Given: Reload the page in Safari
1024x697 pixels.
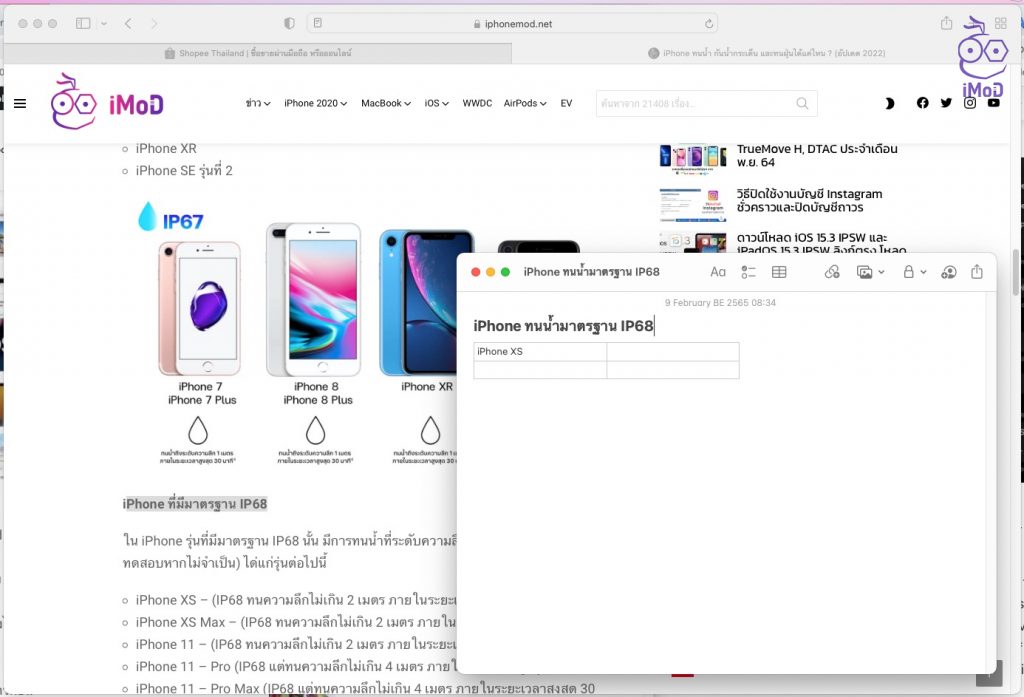Looking at the screenshot, I should pos(709,23).
